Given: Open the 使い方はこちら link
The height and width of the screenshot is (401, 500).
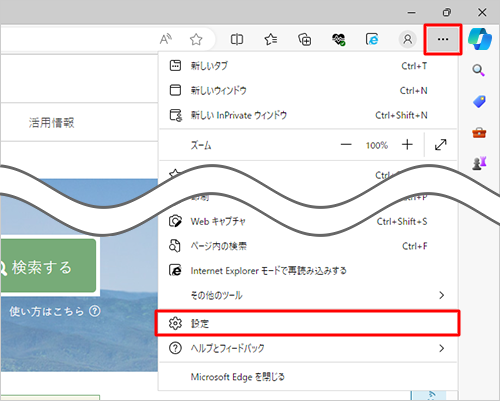Looking at the screenshot, I should (x=55, y=311).
